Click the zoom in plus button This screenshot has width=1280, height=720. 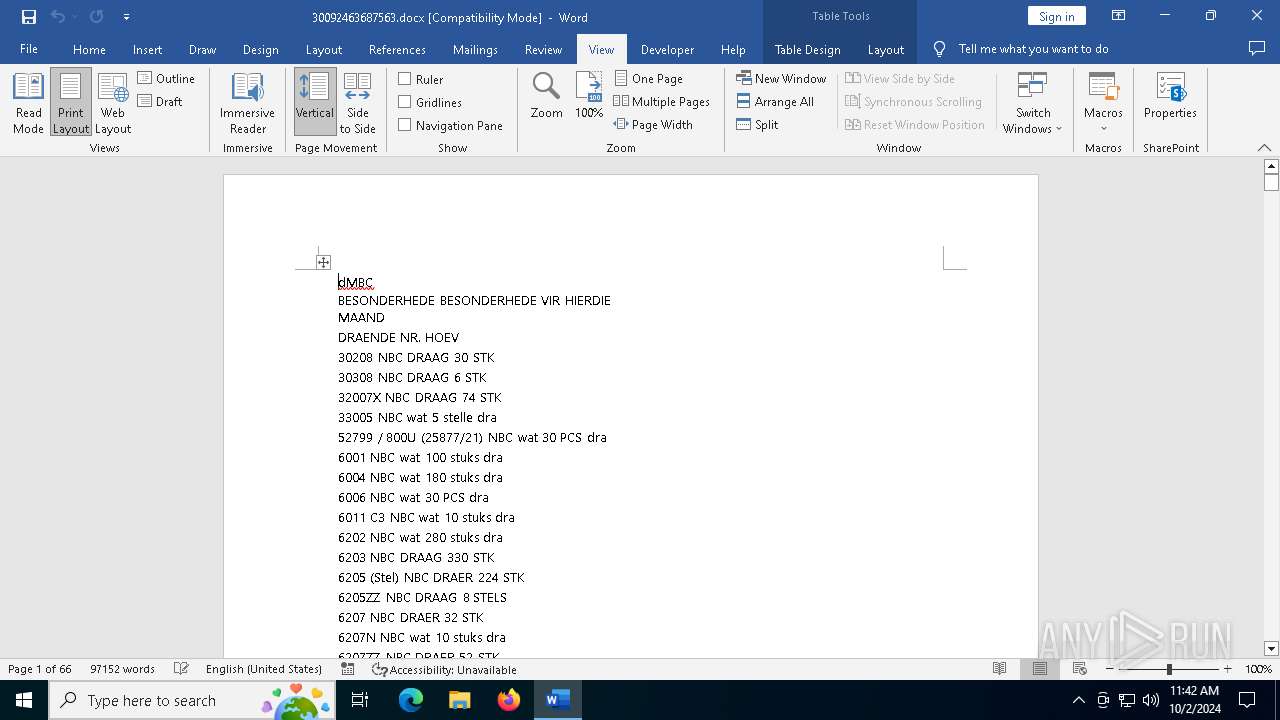1227,669
